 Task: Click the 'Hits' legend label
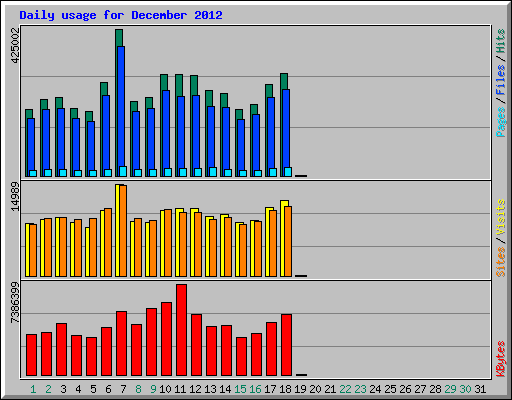(500, 41)
